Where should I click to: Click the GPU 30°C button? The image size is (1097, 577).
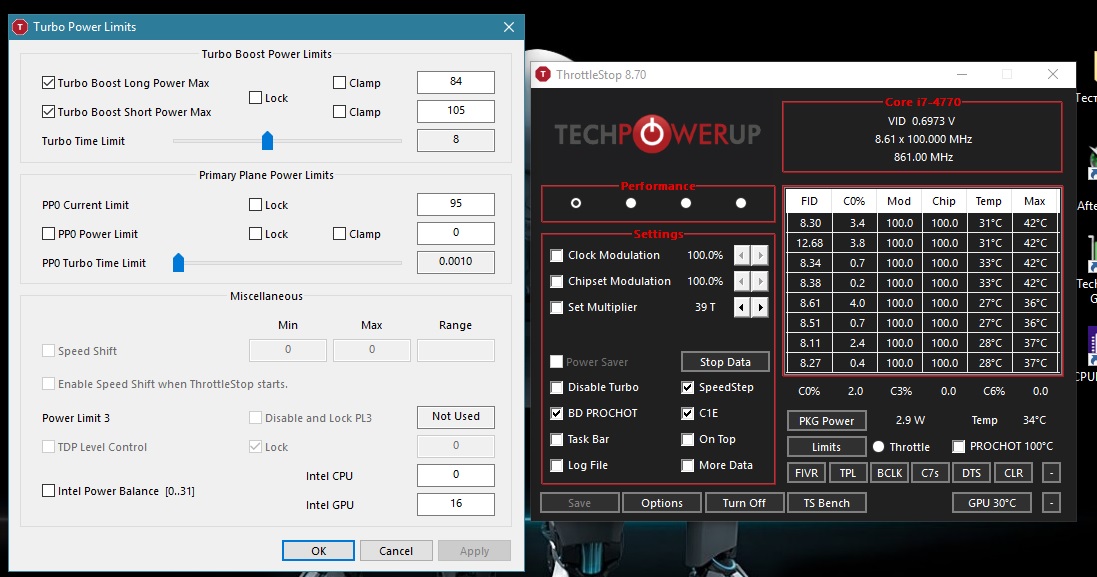click(x=991, y=503)
